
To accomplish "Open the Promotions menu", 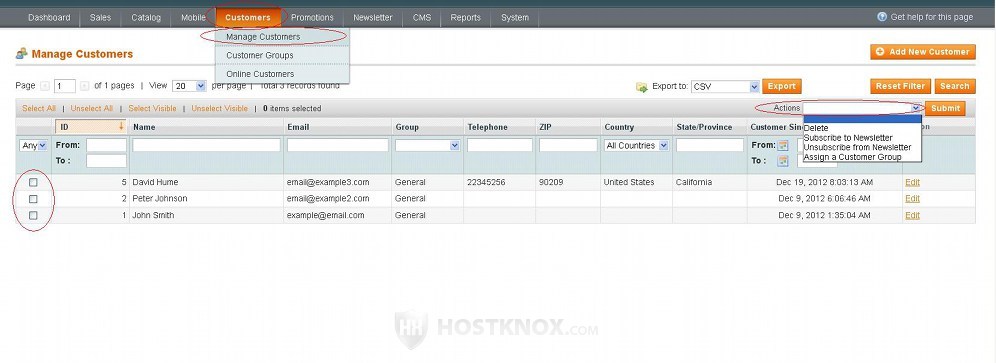I will (x=313, y=18).
